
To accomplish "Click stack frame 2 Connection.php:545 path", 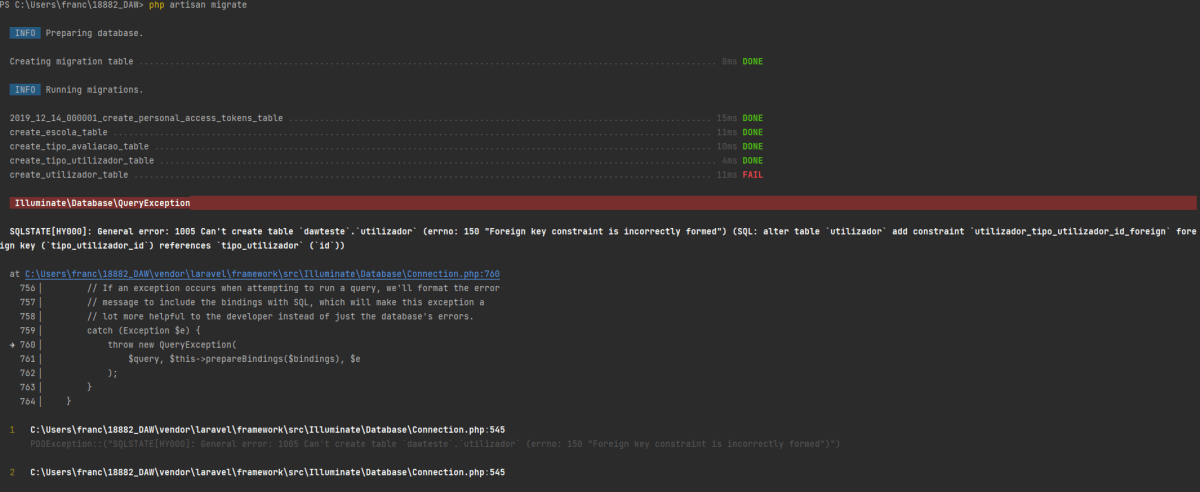I will point(267,471).
